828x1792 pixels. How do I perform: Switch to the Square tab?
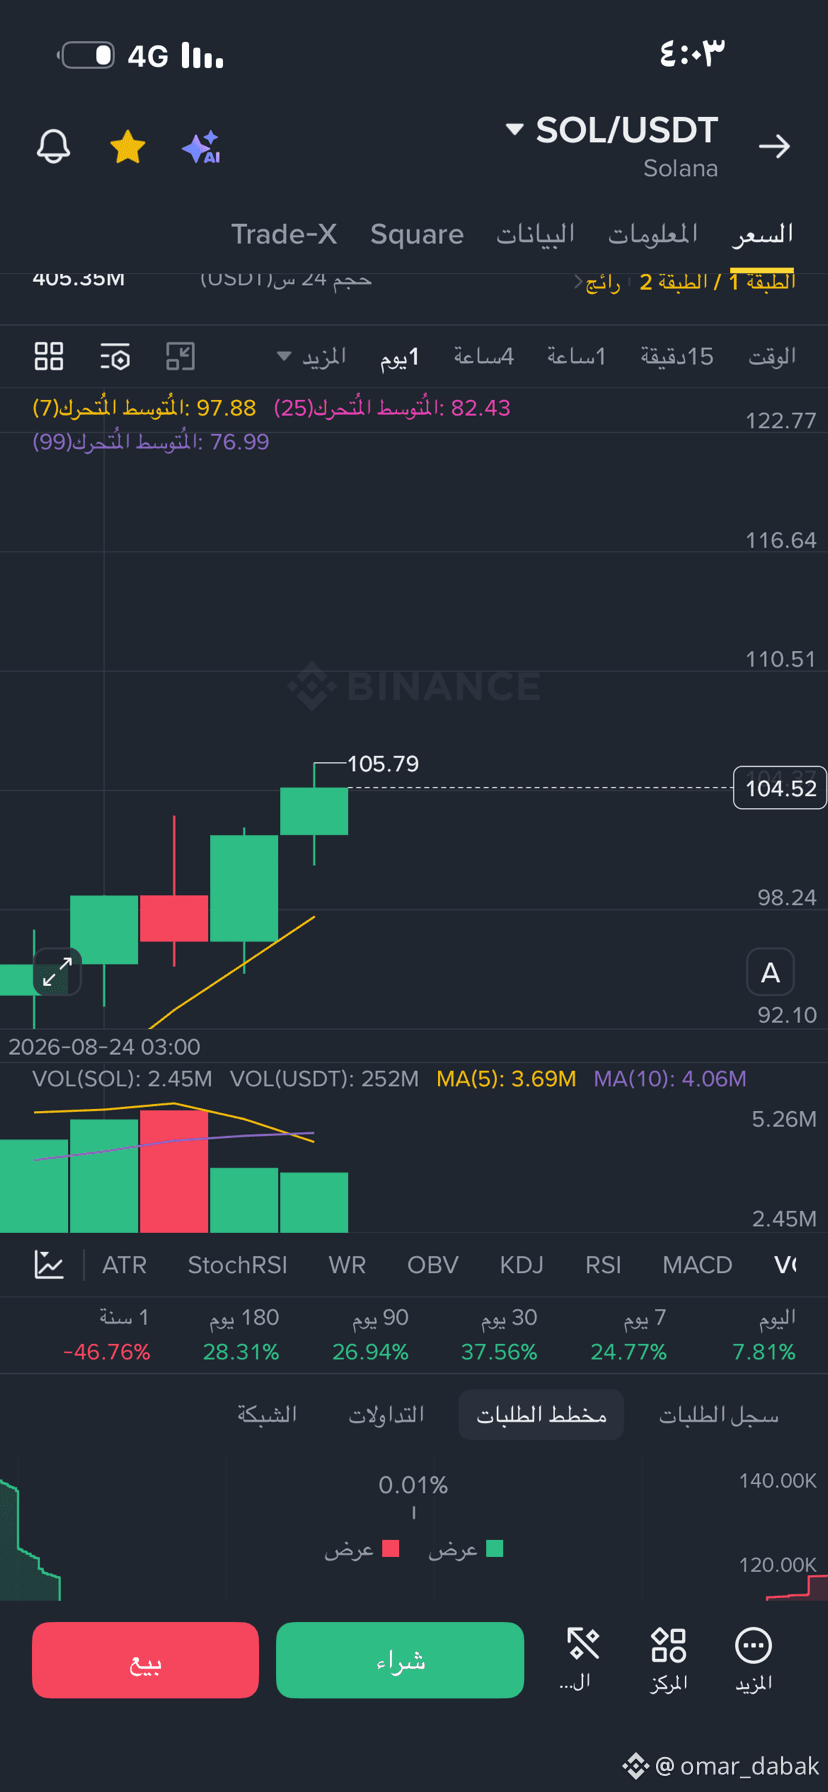[417, 234]
